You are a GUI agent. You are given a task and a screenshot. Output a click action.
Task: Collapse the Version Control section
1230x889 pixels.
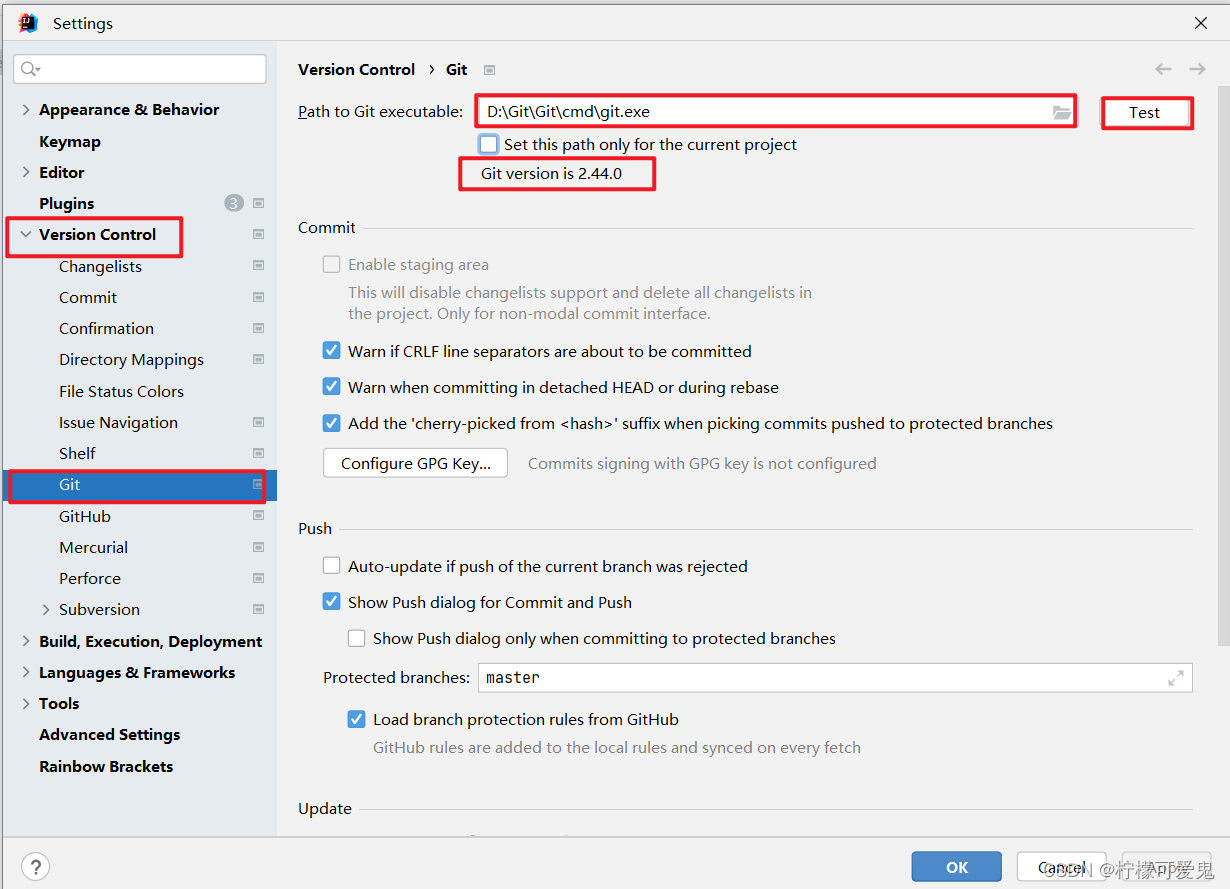click(x=26, y=234)
